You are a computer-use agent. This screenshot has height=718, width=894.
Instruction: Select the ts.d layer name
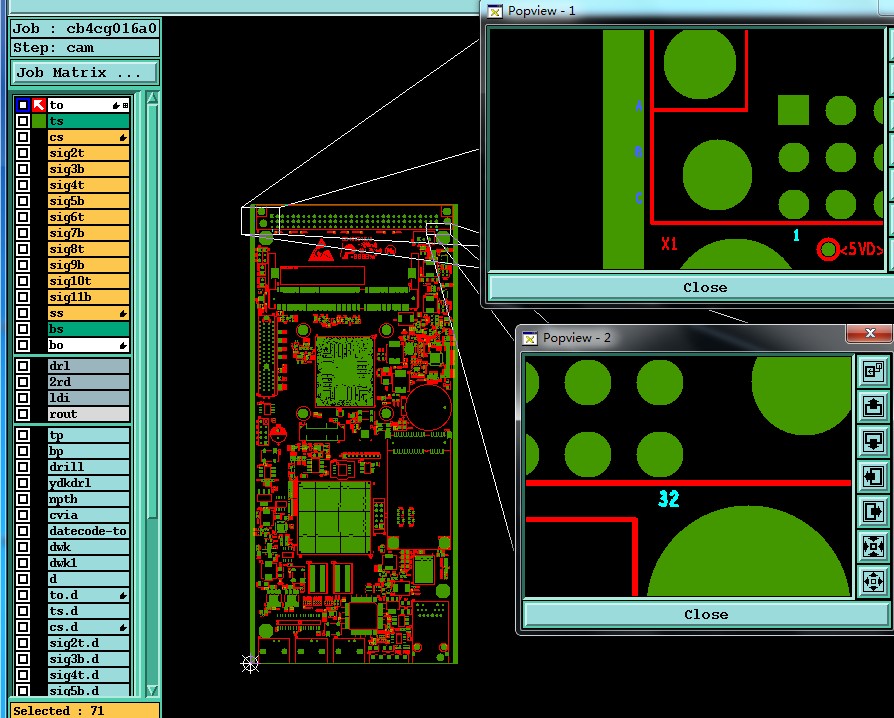point(88,611)
